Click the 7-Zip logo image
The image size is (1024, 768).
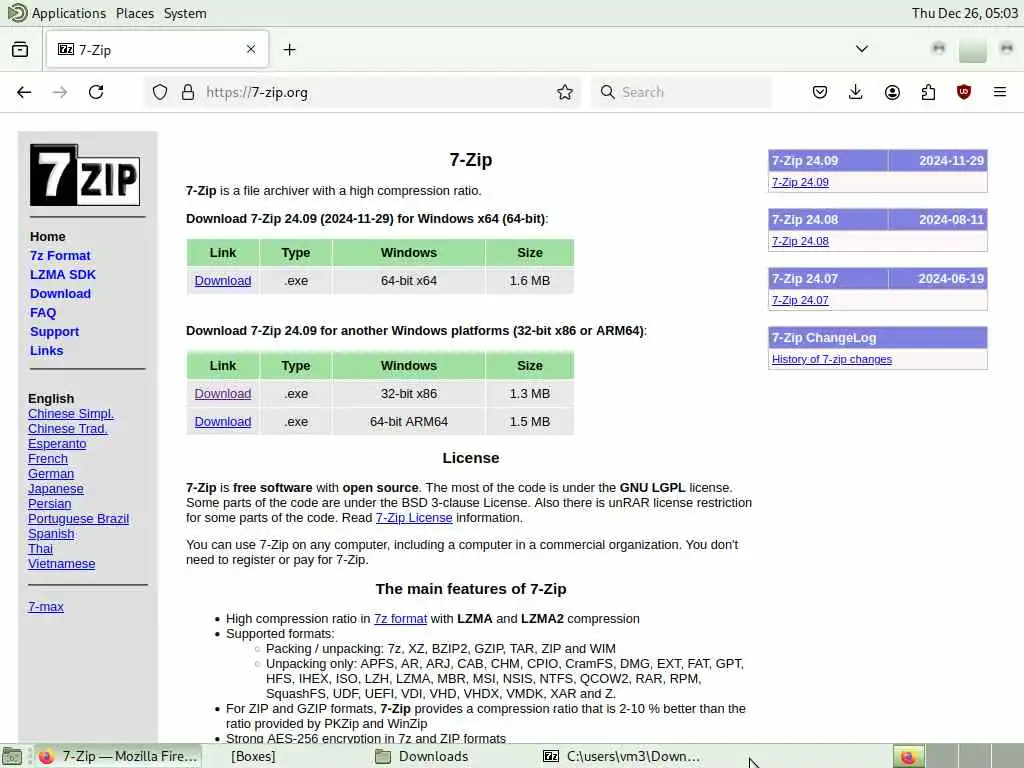coord(85,175)
